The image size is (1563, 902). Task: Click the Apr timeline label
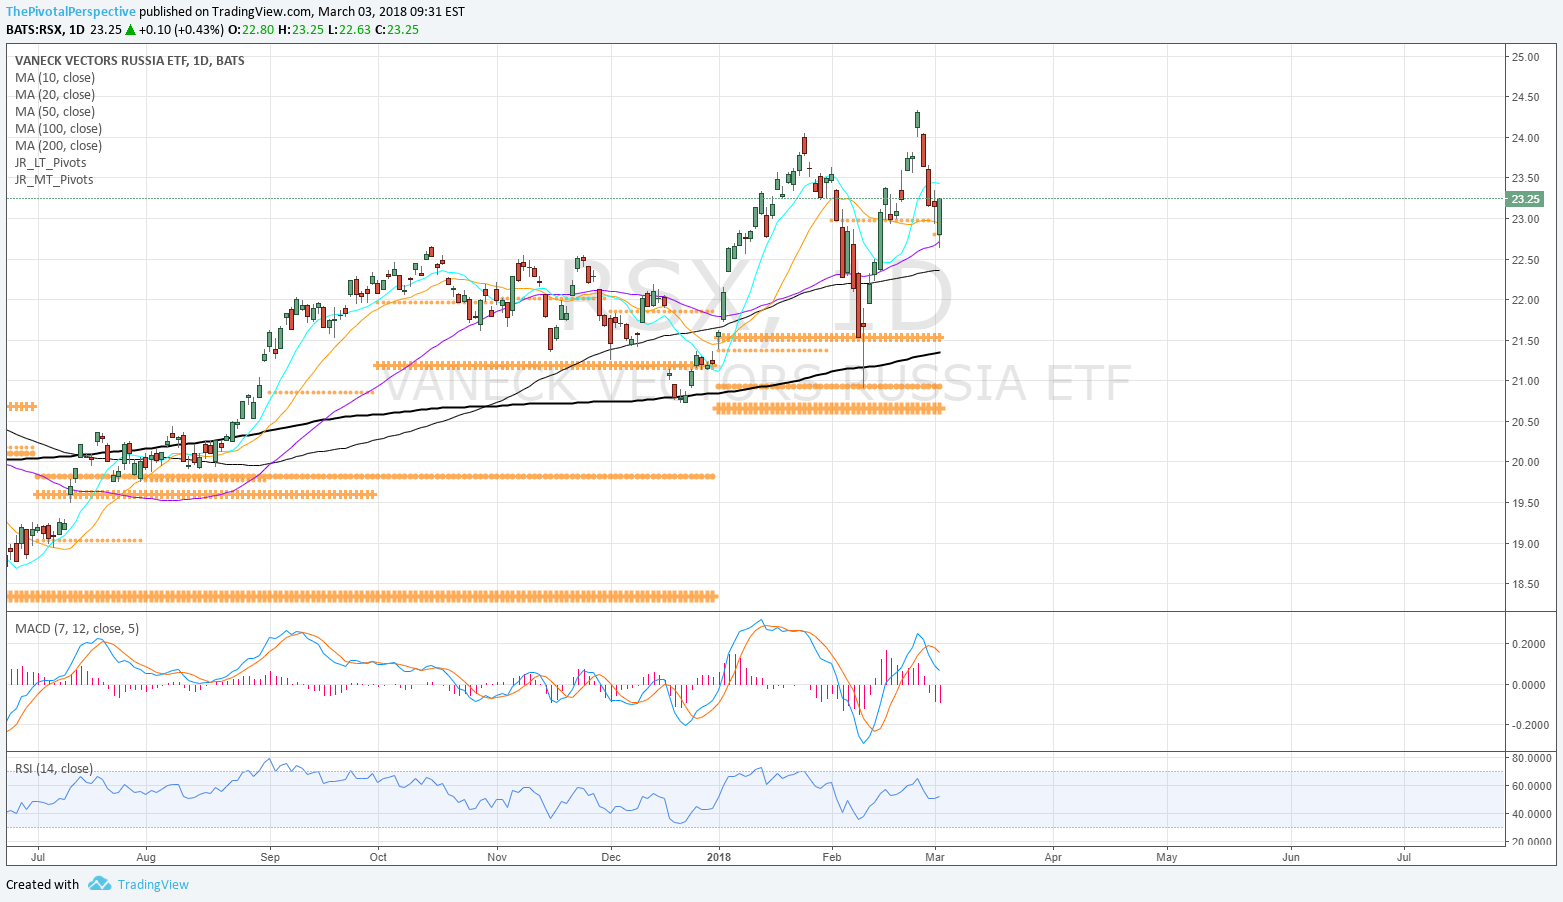click(1053, 857)
